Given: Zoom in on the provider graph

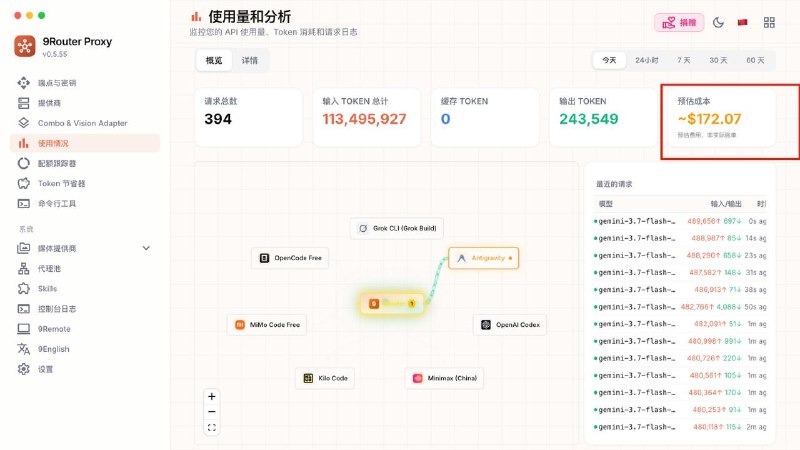Looking at the screenshot, I should pyautogui.click(x=212, y=396).
